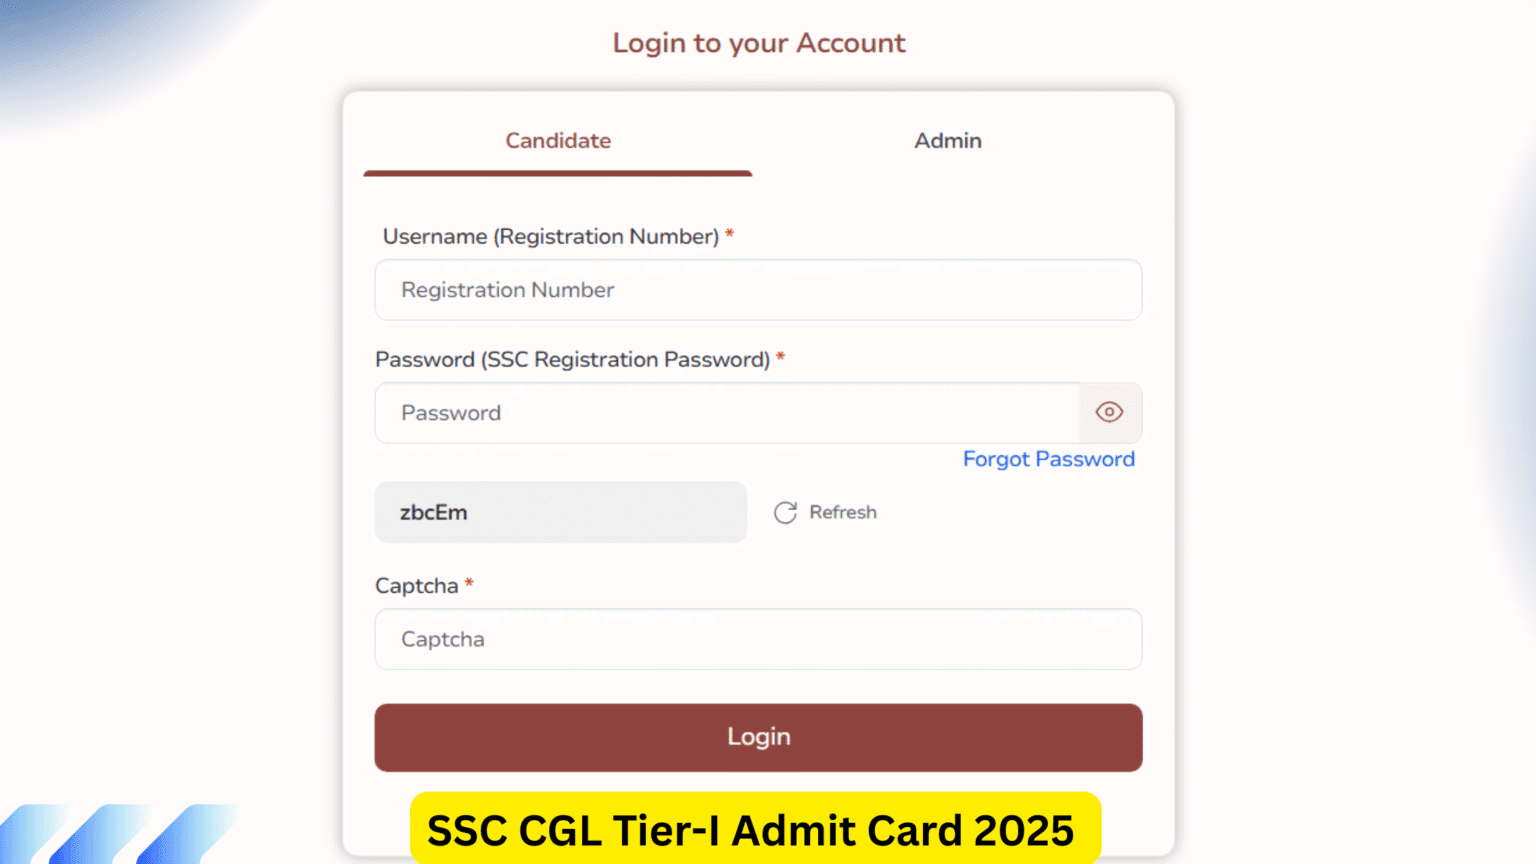The height and width of the screenshot is (864, 1536).
Task: Click the eye symbol beside the password box
Action: pyautogui.click(x=1110, y=412)
